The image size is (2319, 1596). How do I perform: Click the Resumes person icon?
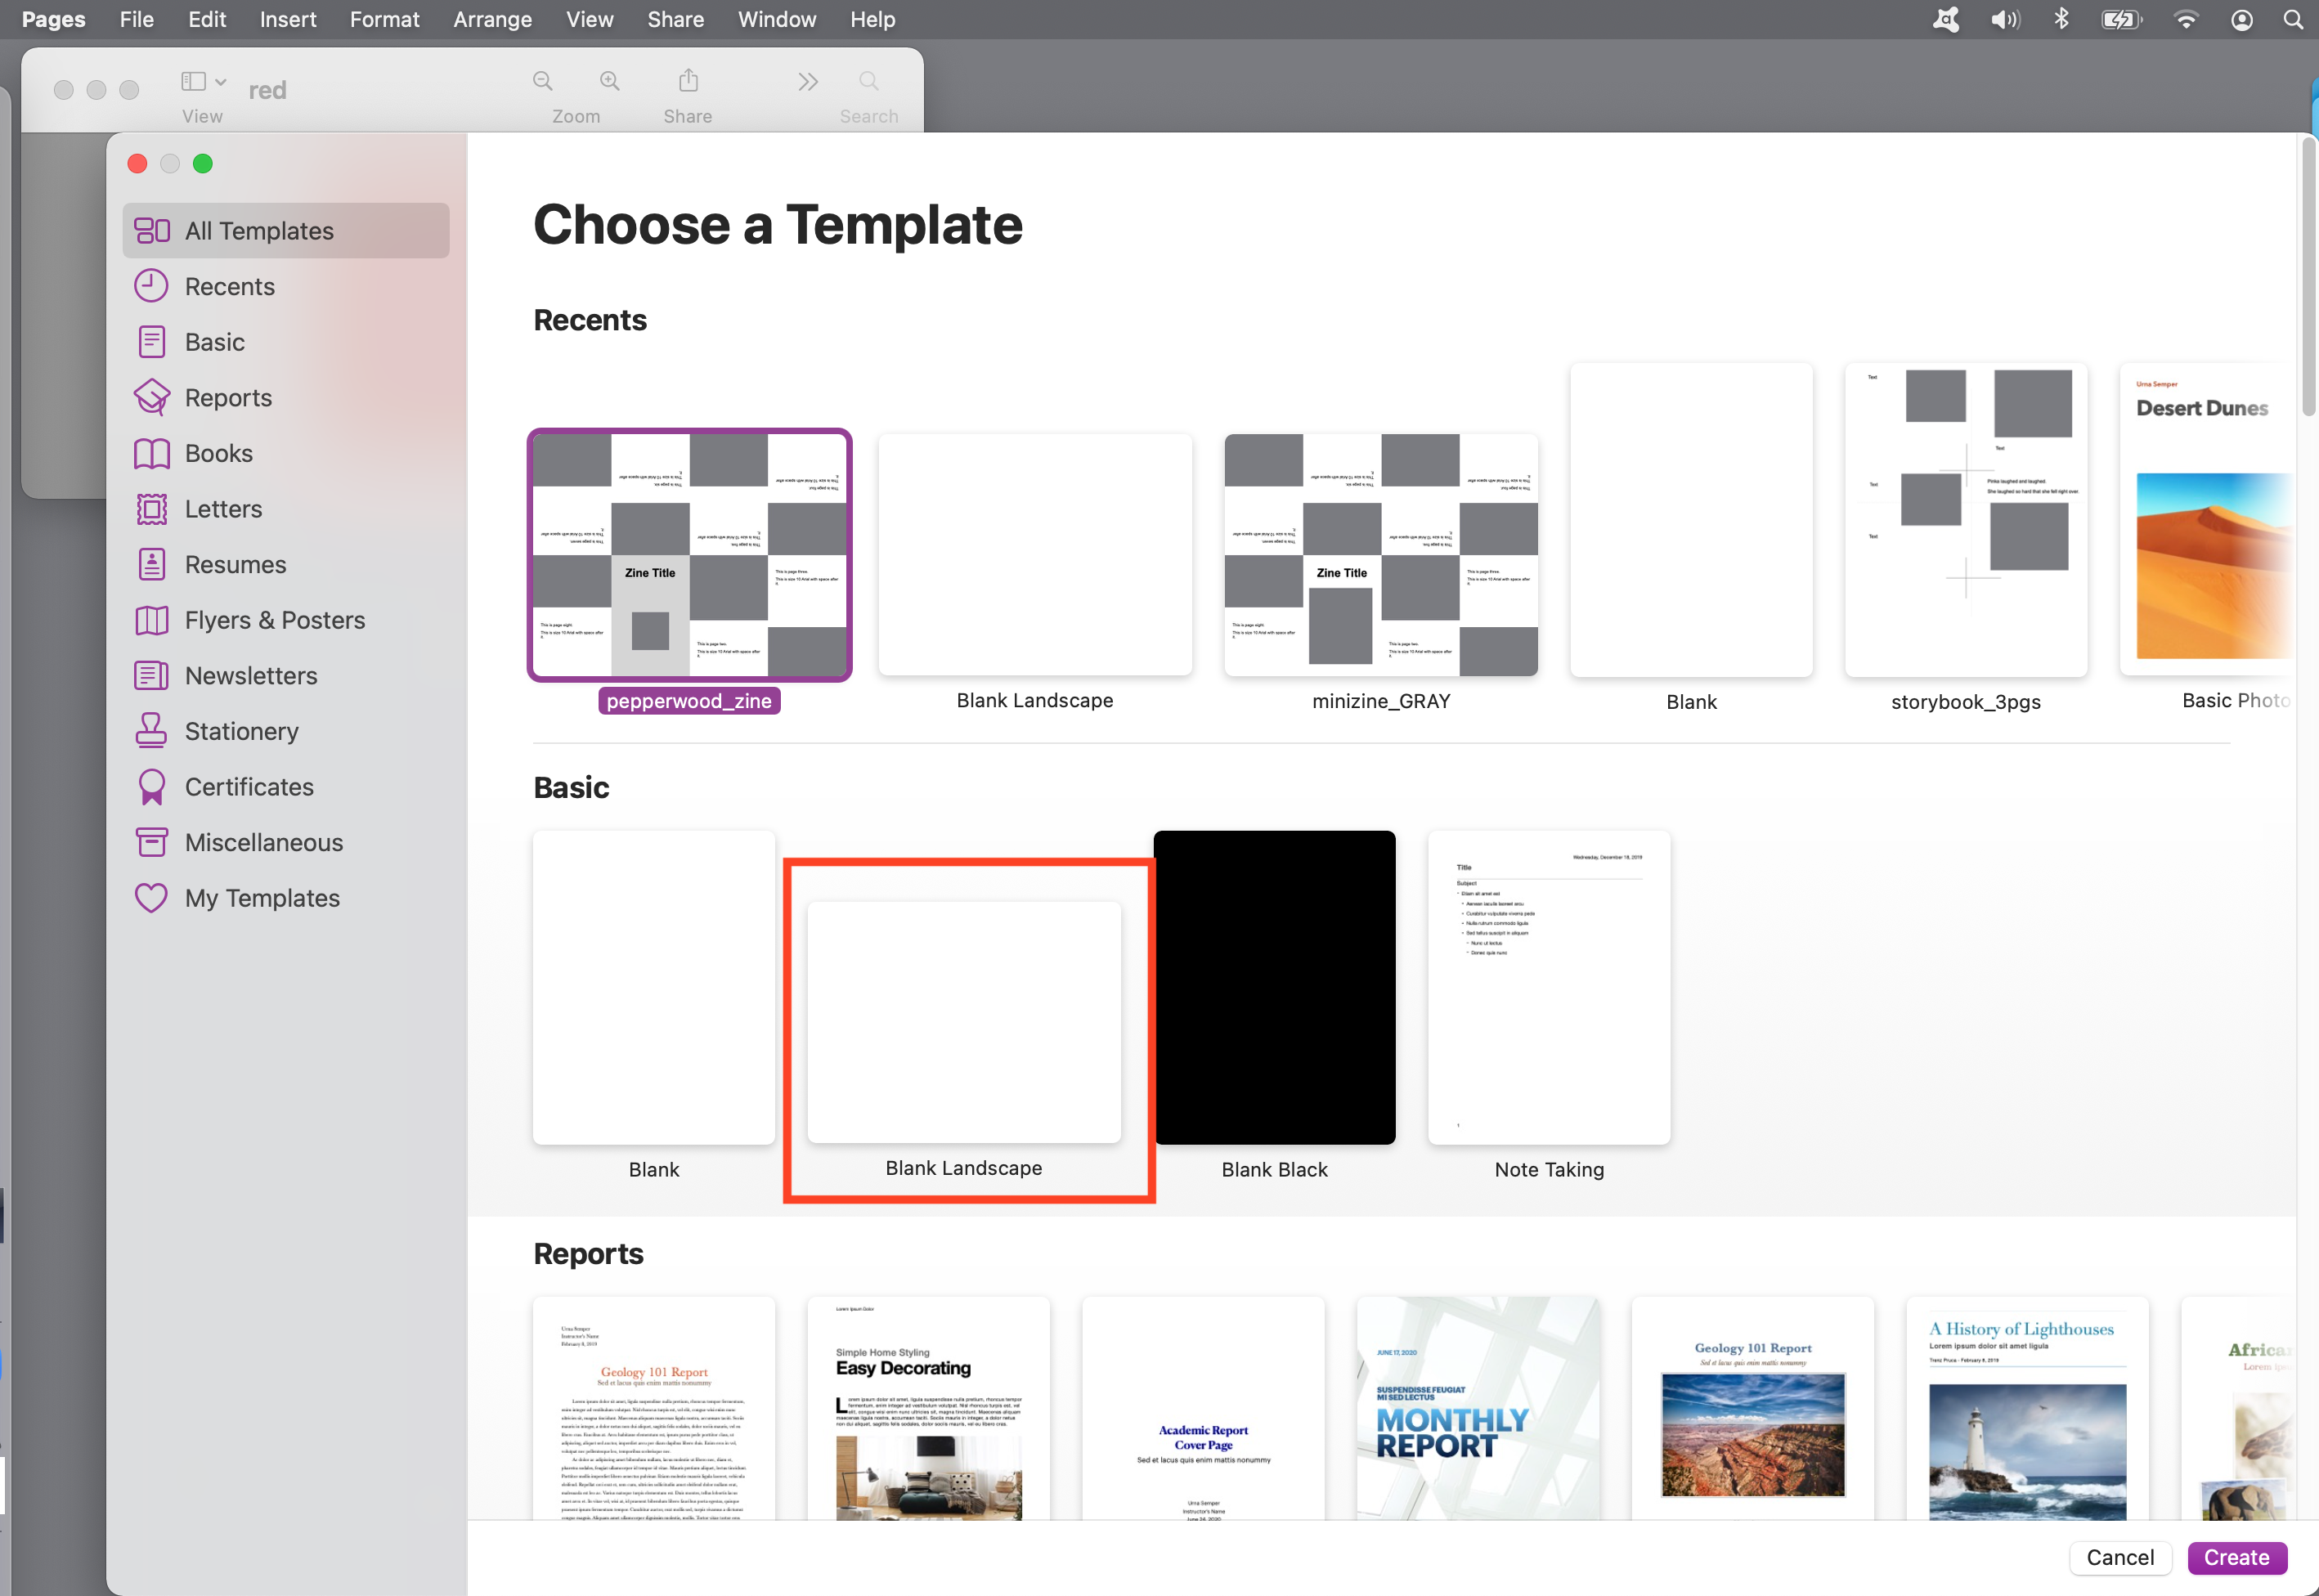tap(151, 564)
